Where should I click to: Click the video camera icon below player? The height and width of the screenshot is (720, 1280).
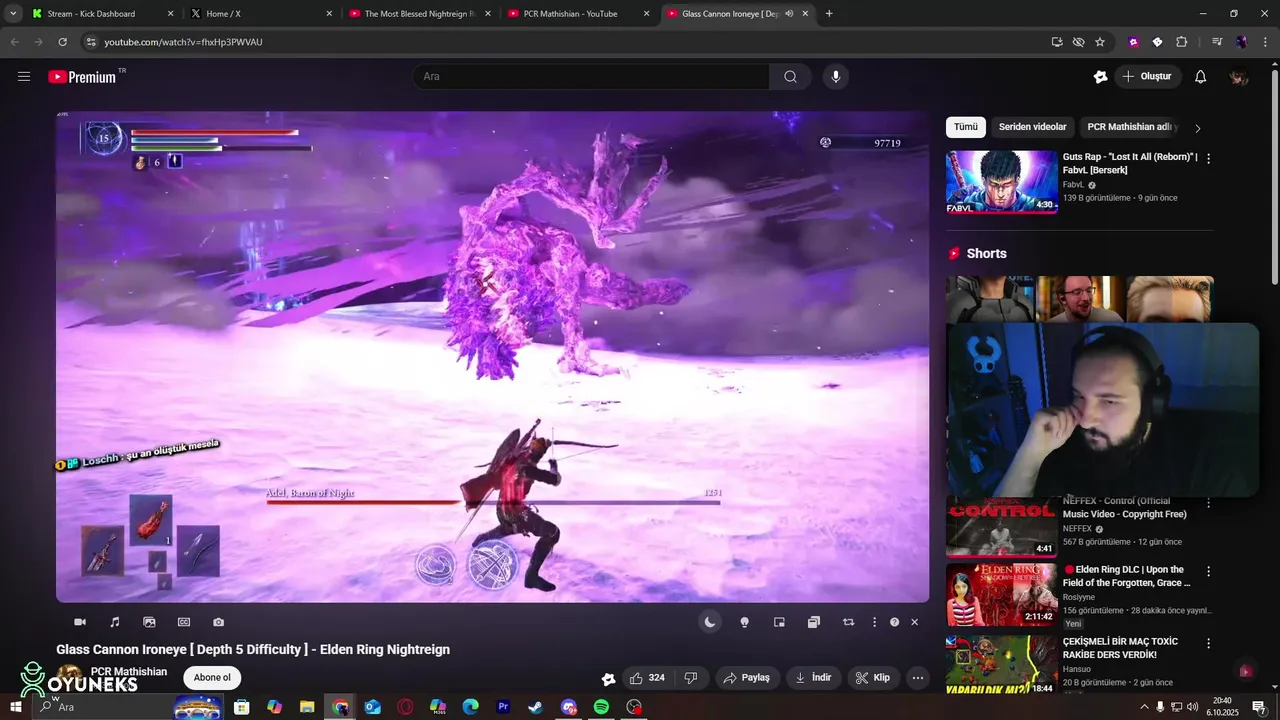coord(80,622)
